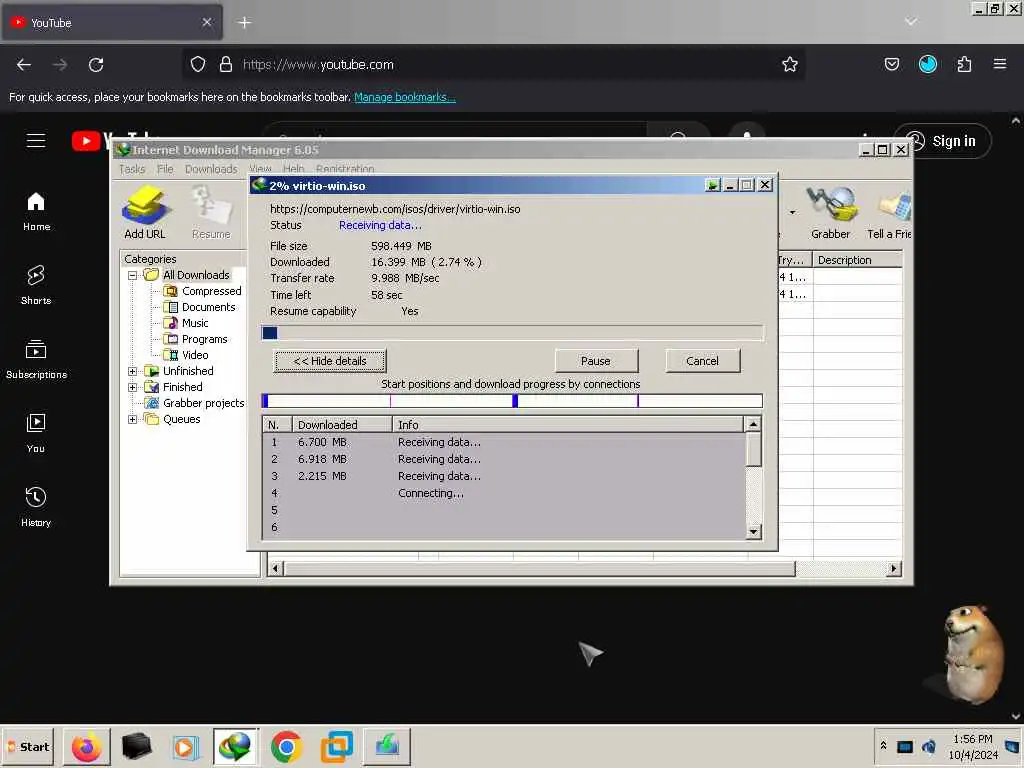Click the YouTube Sign in button
The height and width of the screenshot is (768, 1024).
[x=942, y=141]
